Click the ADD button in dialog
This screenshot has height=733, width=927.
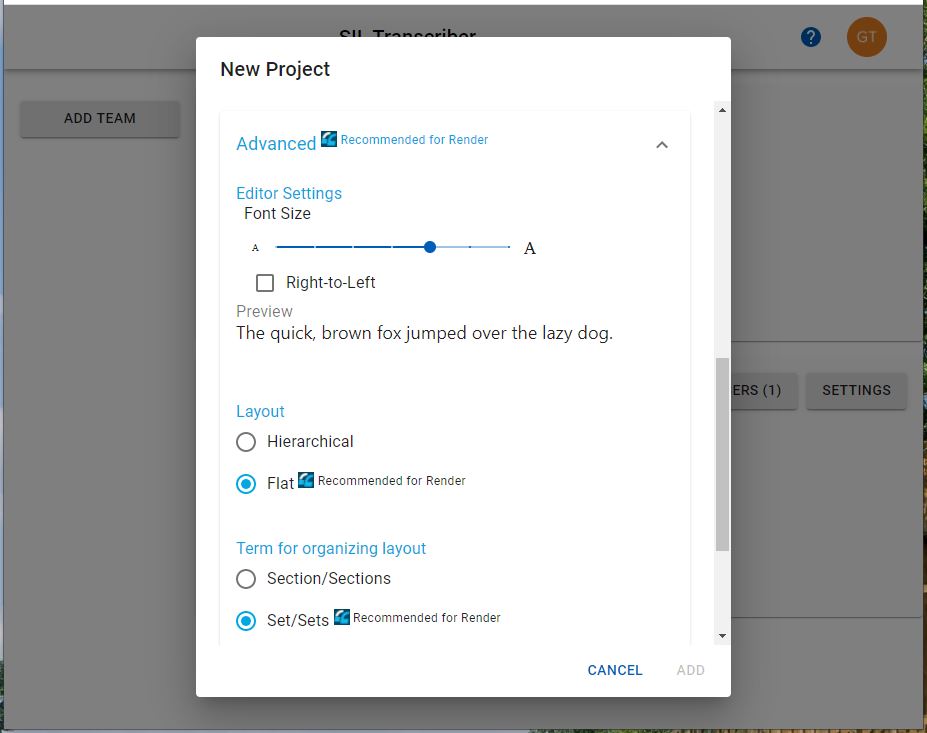click(x=691, y=670)
